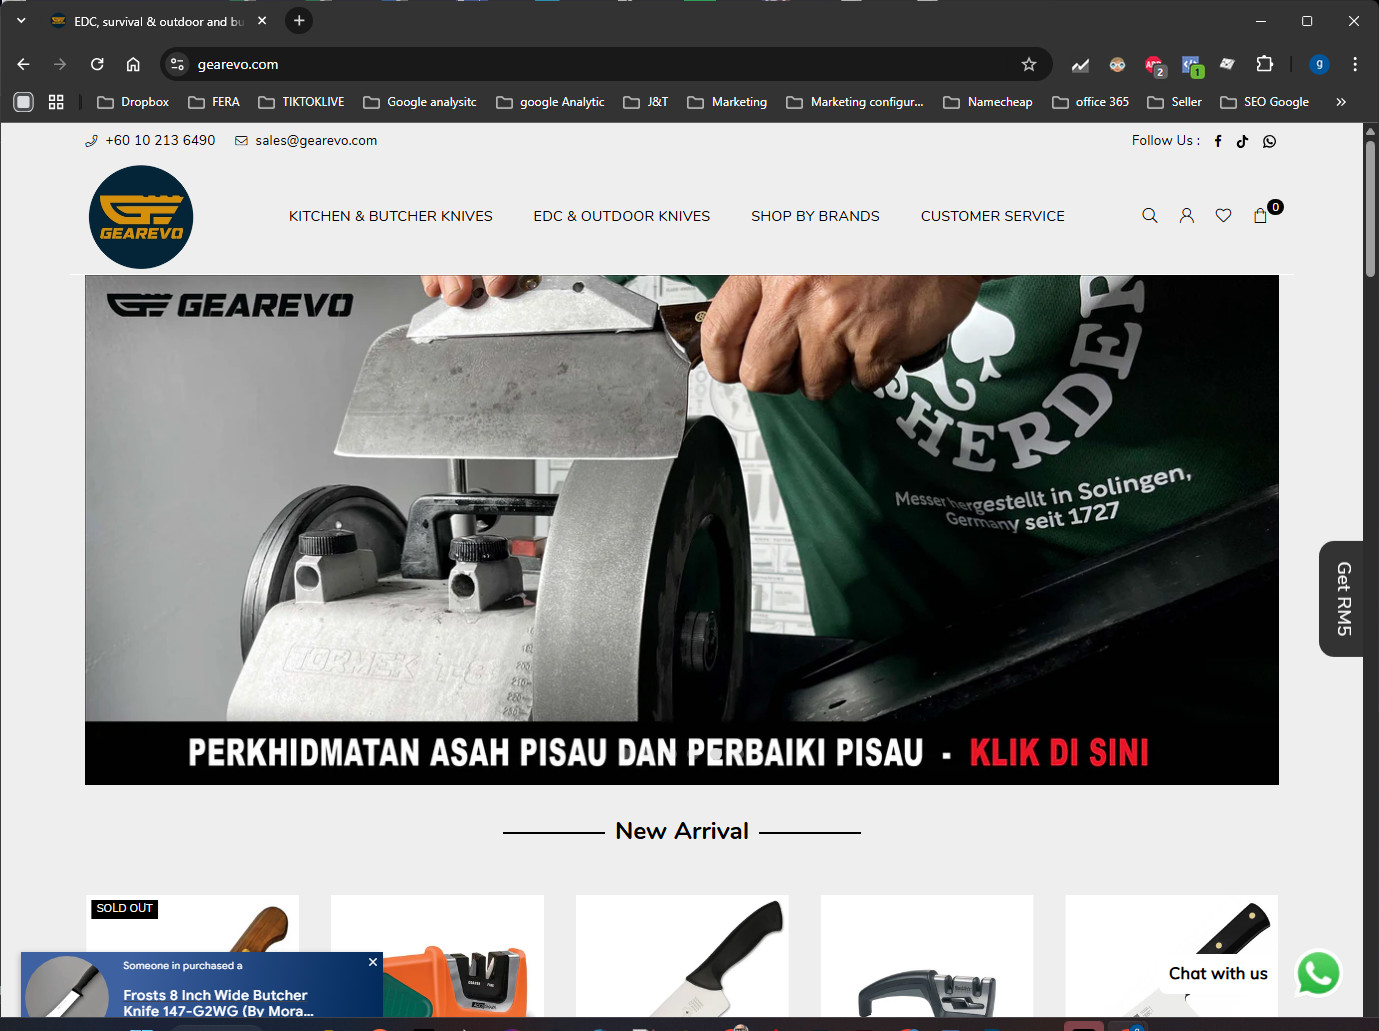Open Gearevo Facebook page icon
This screenshot has height=1031, width=1379.
click(1218, 141)
